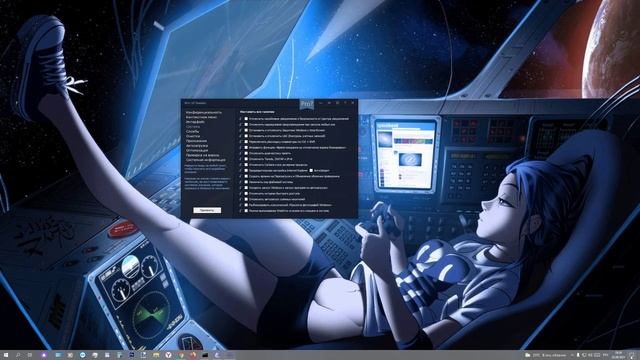The width and height of the screenshot is (640, 360).
Task: Tick the историю быстрого доступа checkbox
Action: pos(246,193)
